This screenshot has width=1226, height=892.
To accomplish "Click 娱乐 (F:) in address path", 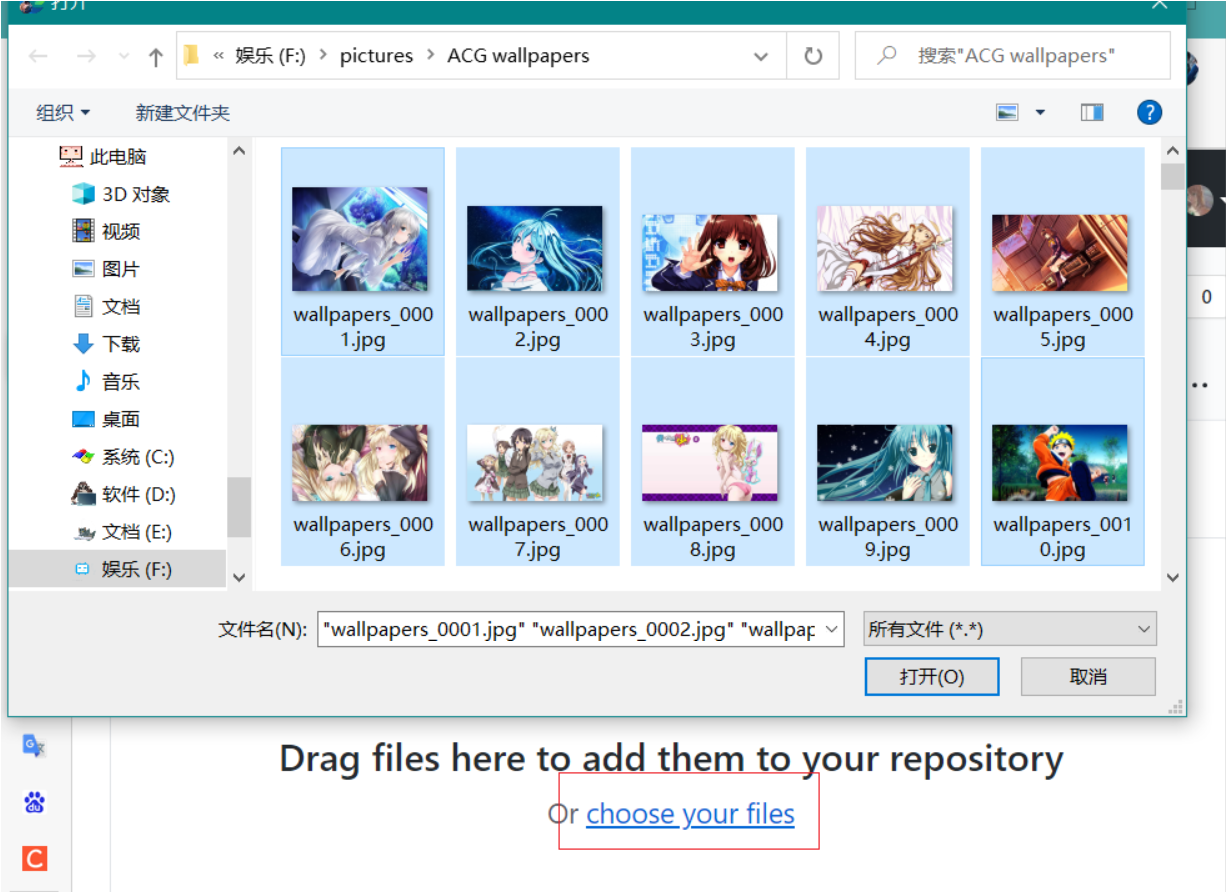I will (x=270, y=56).
